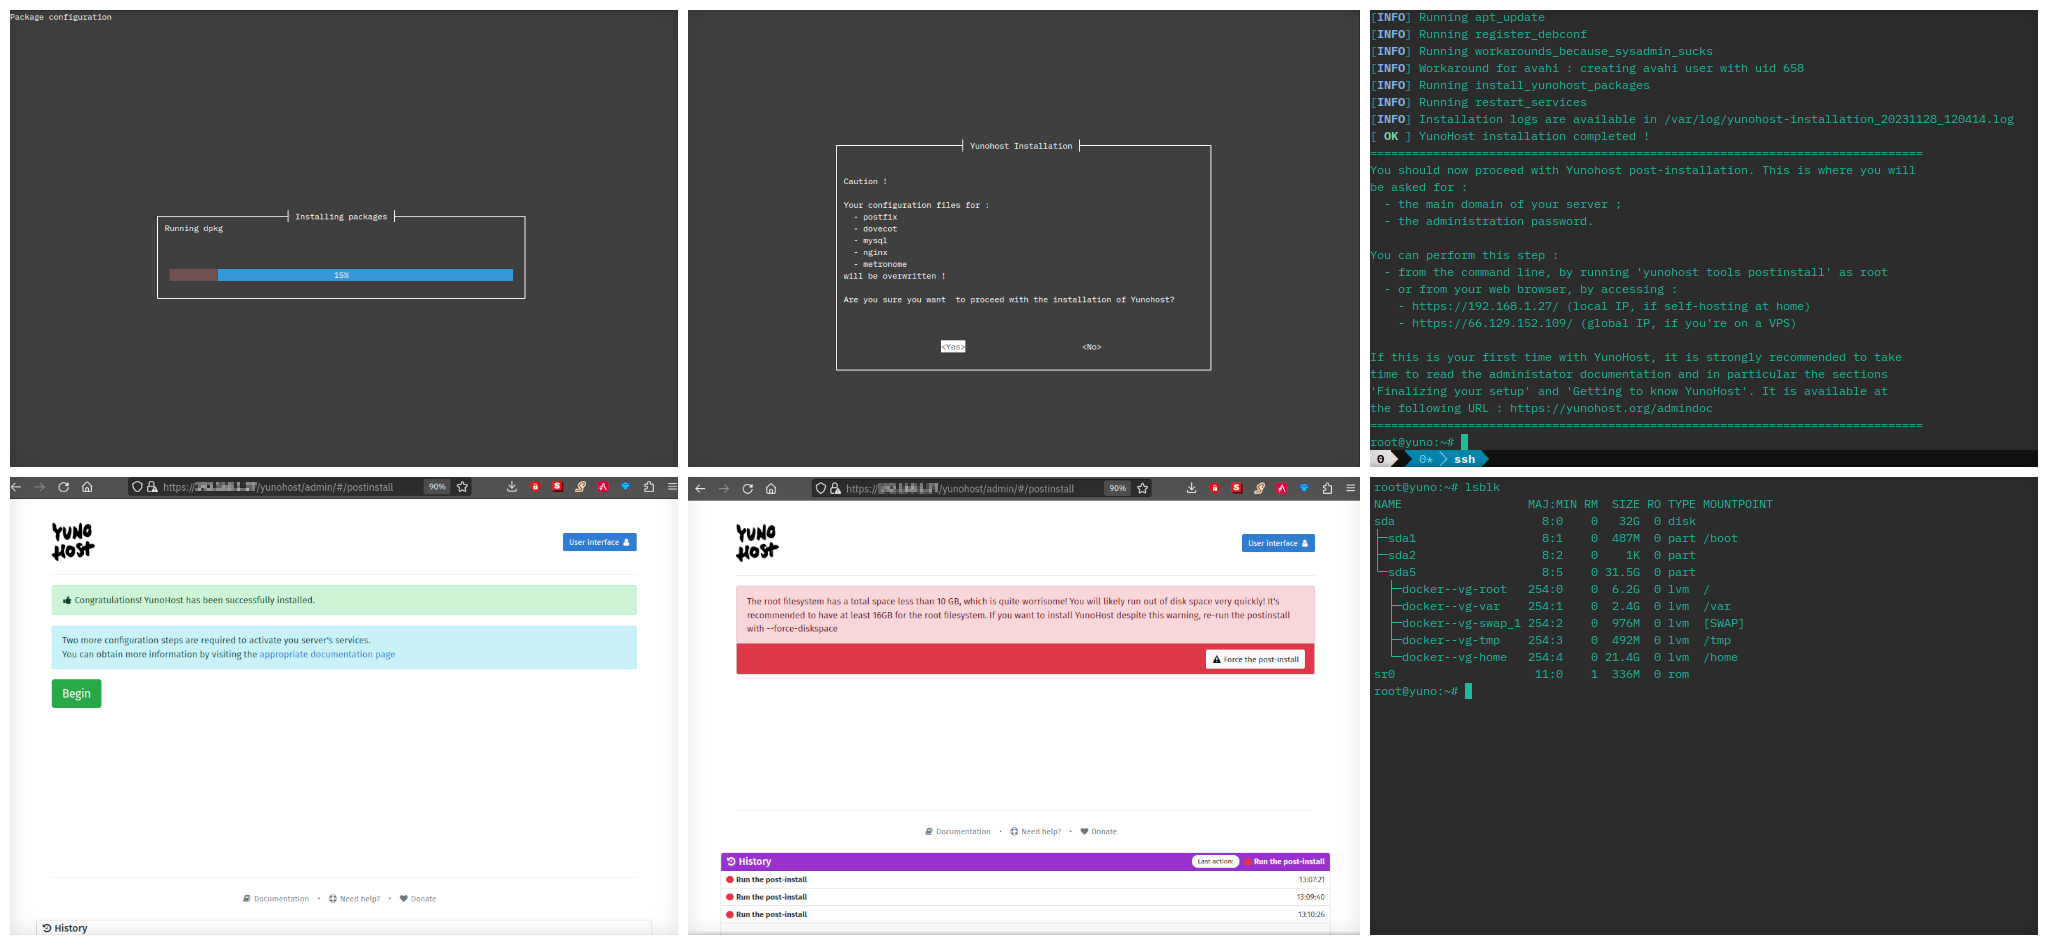Click the 15% package install progress bar
The image size is (2048, 945).
[x=341, y=275]
